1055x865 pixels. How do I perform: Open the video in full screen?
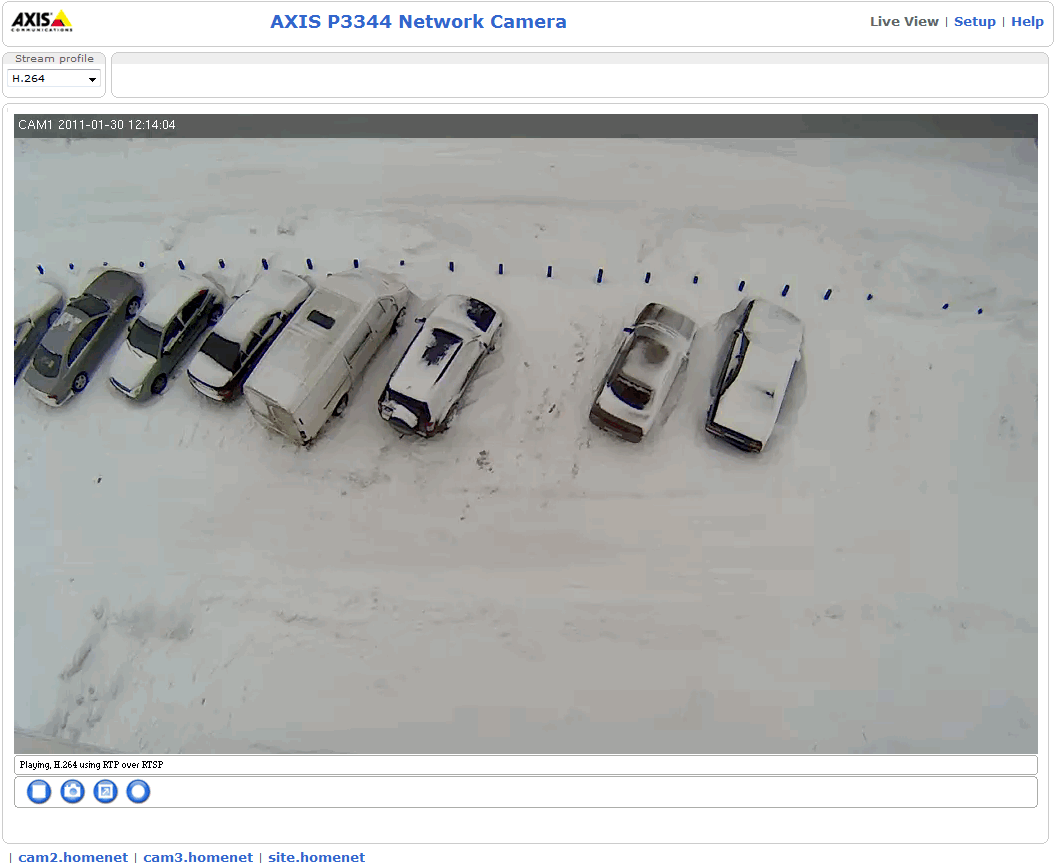(105, 792)
